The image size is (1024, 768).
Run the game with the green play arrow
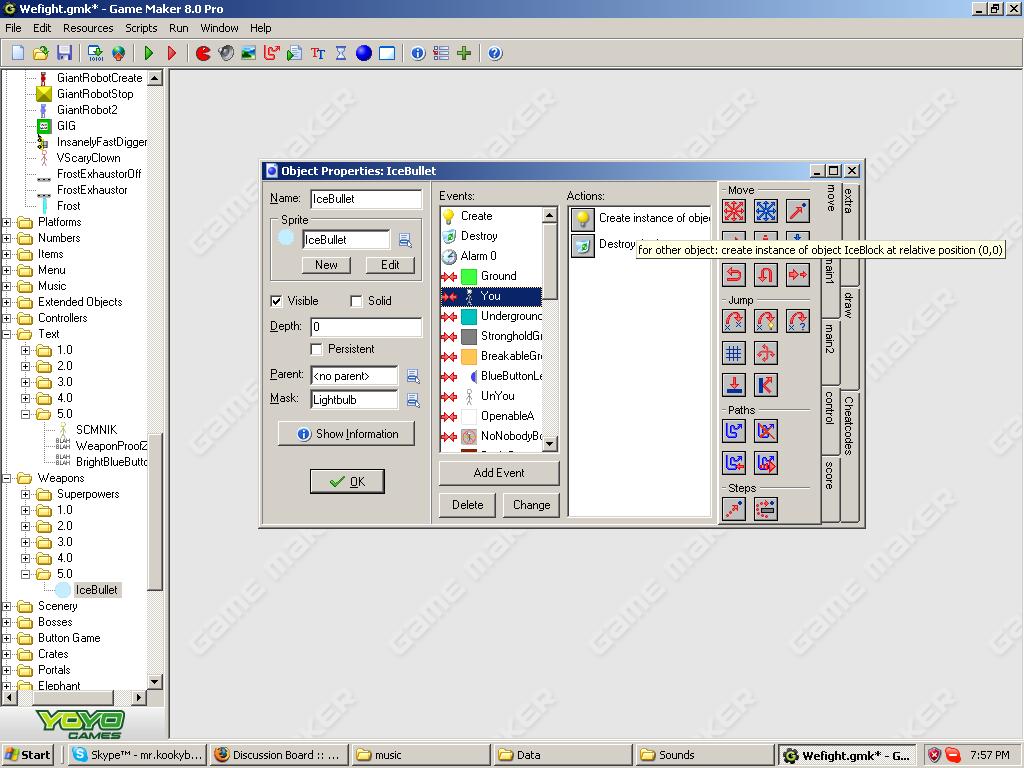pos(149,53)
